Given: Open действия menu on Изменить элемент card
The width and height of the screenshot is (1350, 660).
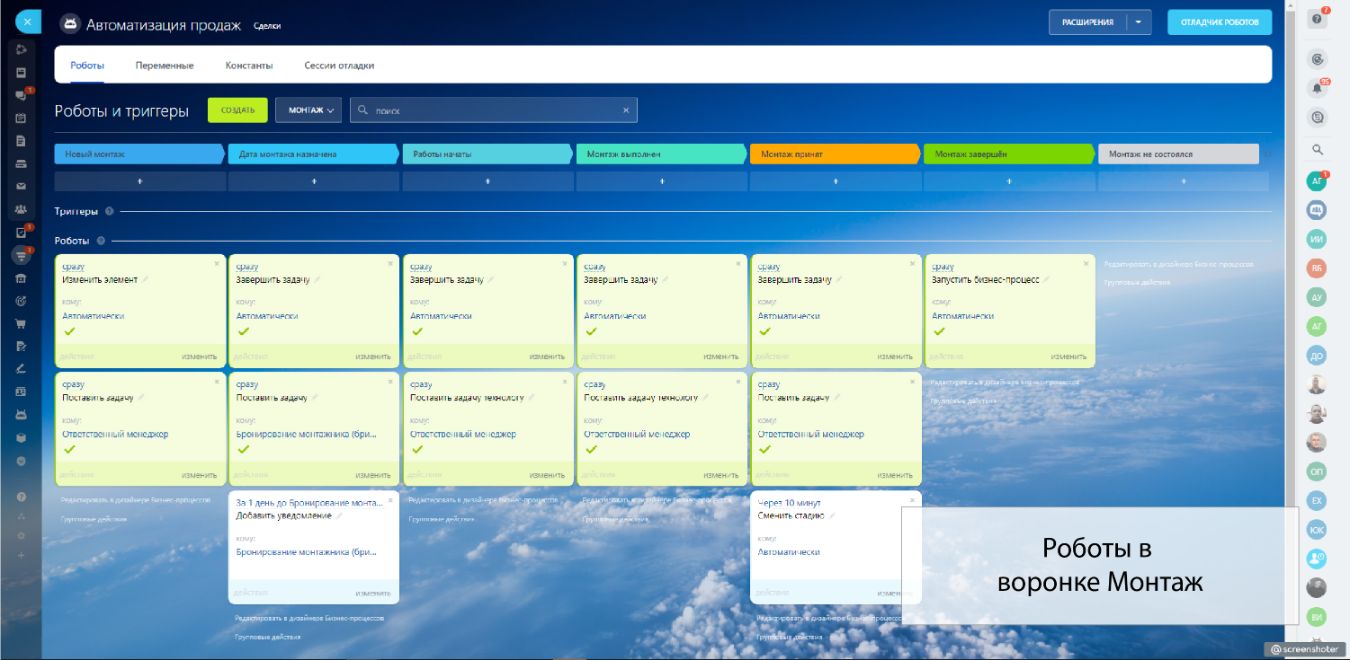Looking at the screenshot, I should click(77, 356).
